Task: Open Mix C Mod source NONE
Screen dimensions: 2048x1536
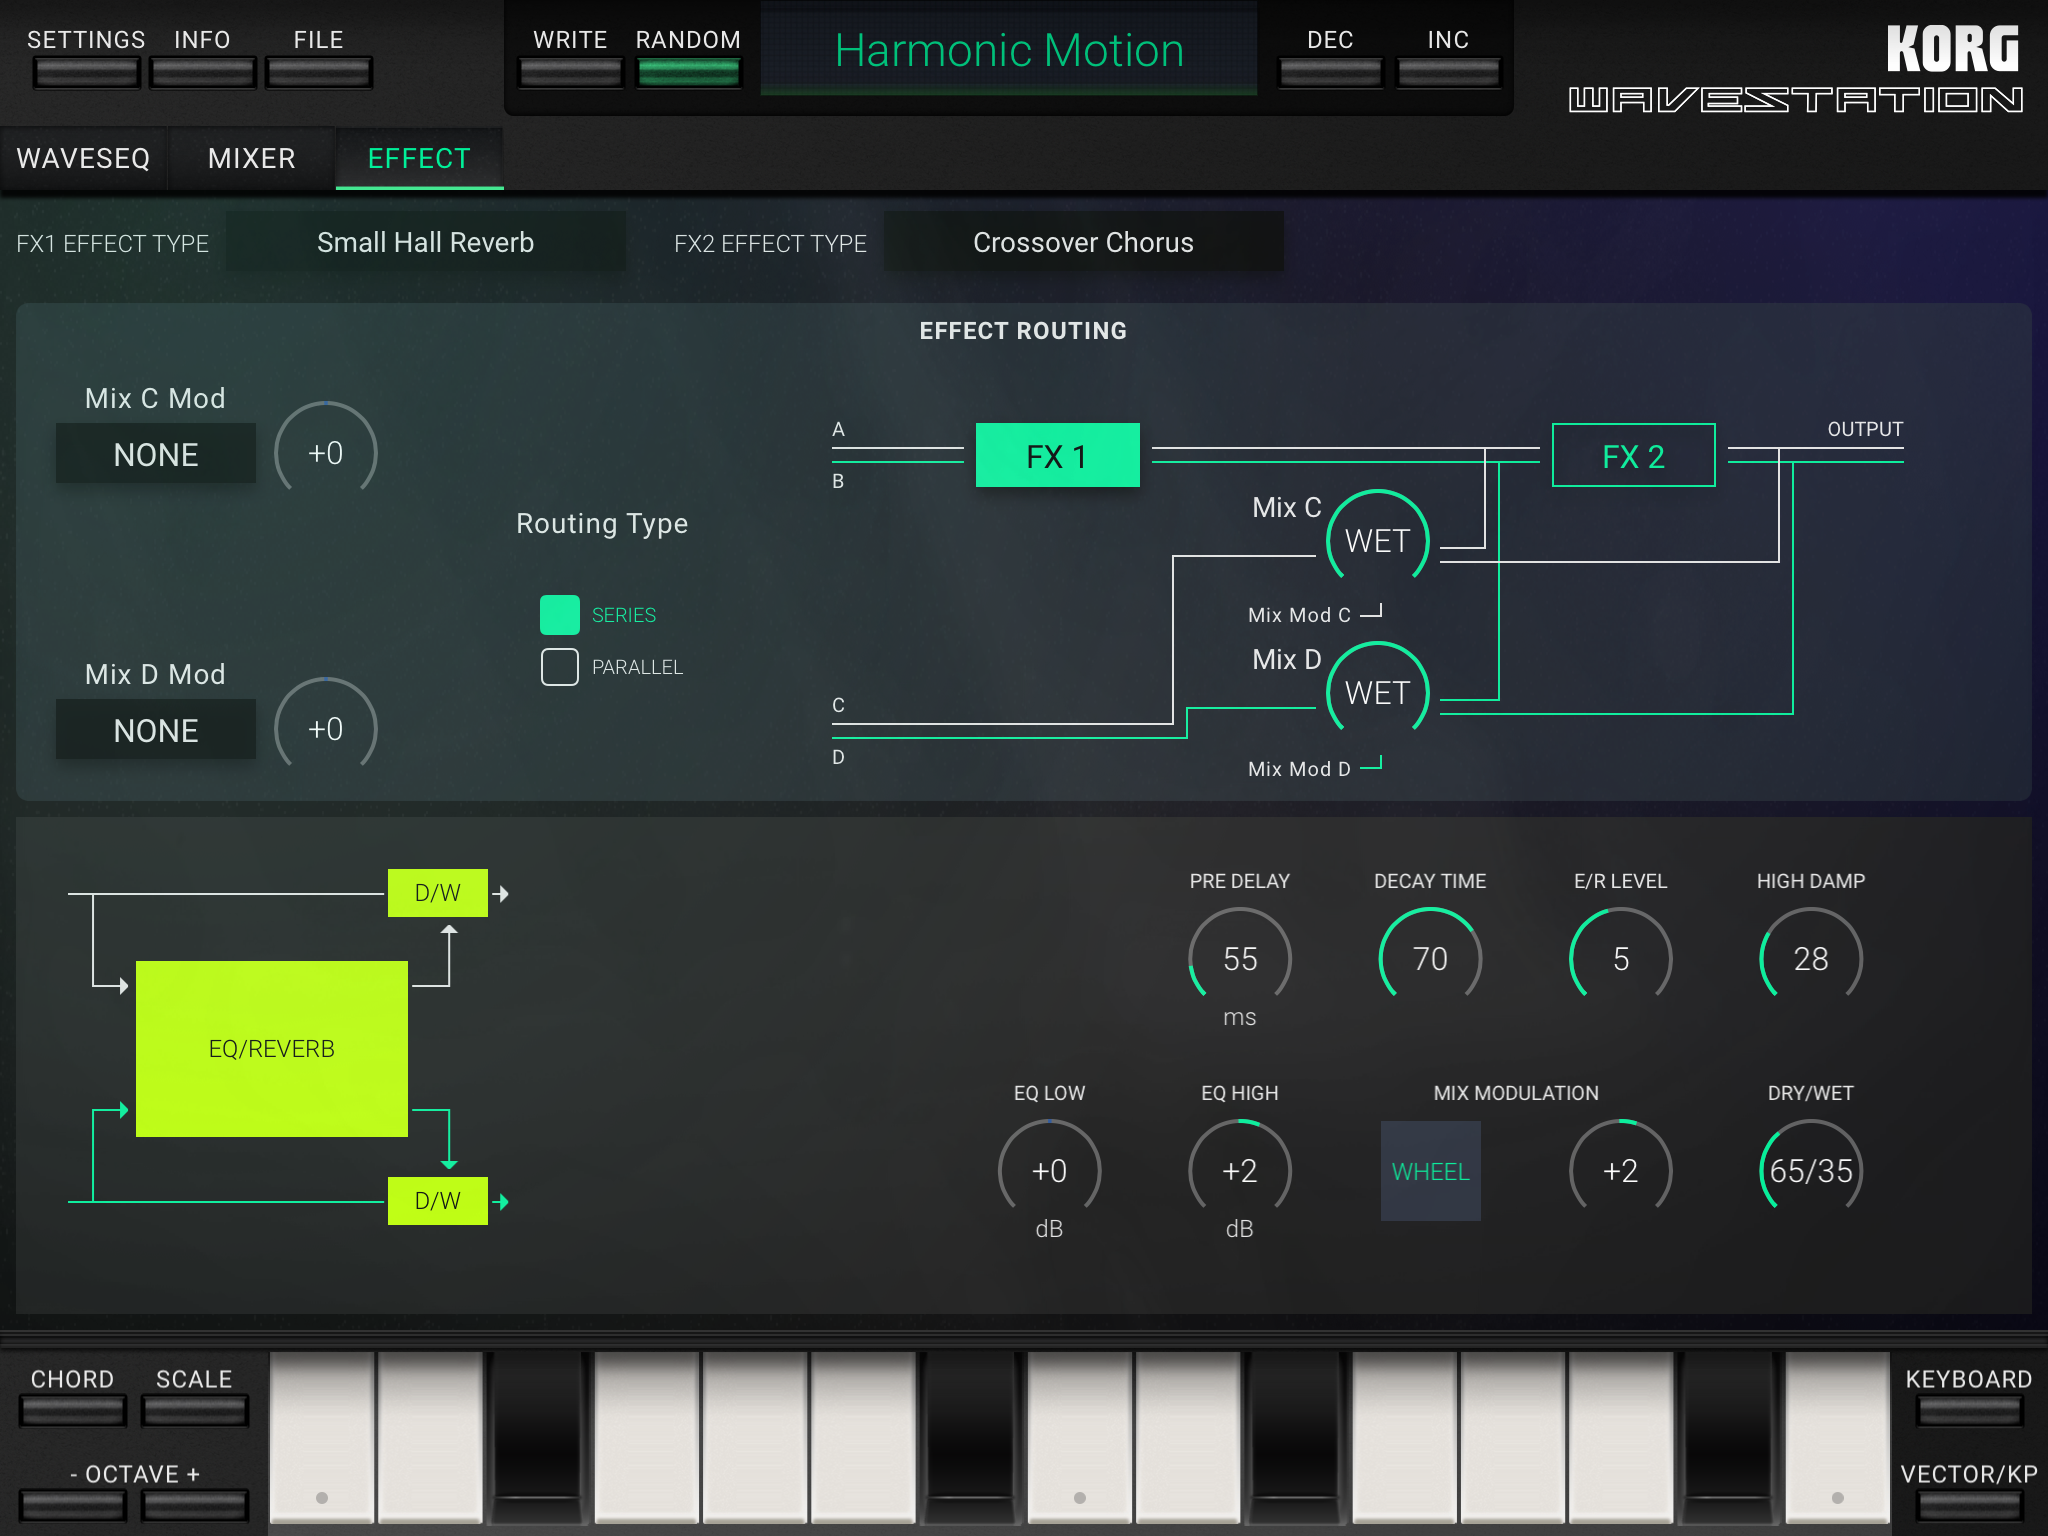Action: 156,454
